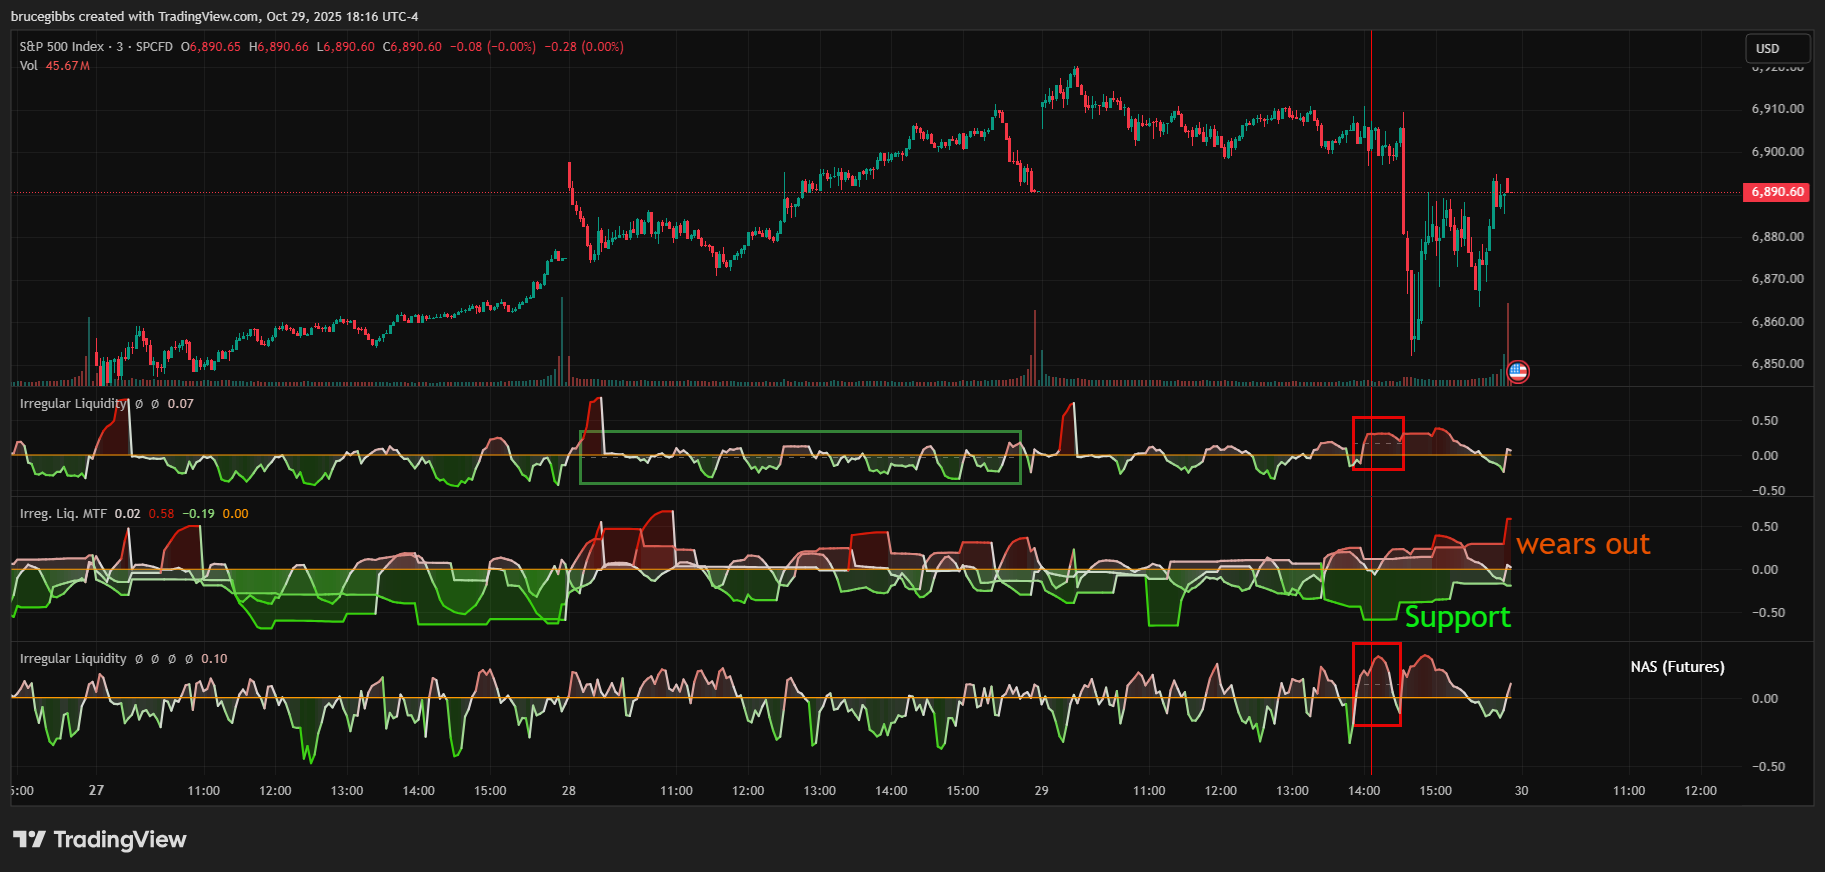This screenshot has width=1825, height=872.
Task: Click the US flag economic event icon
Action: [1518, 372]
